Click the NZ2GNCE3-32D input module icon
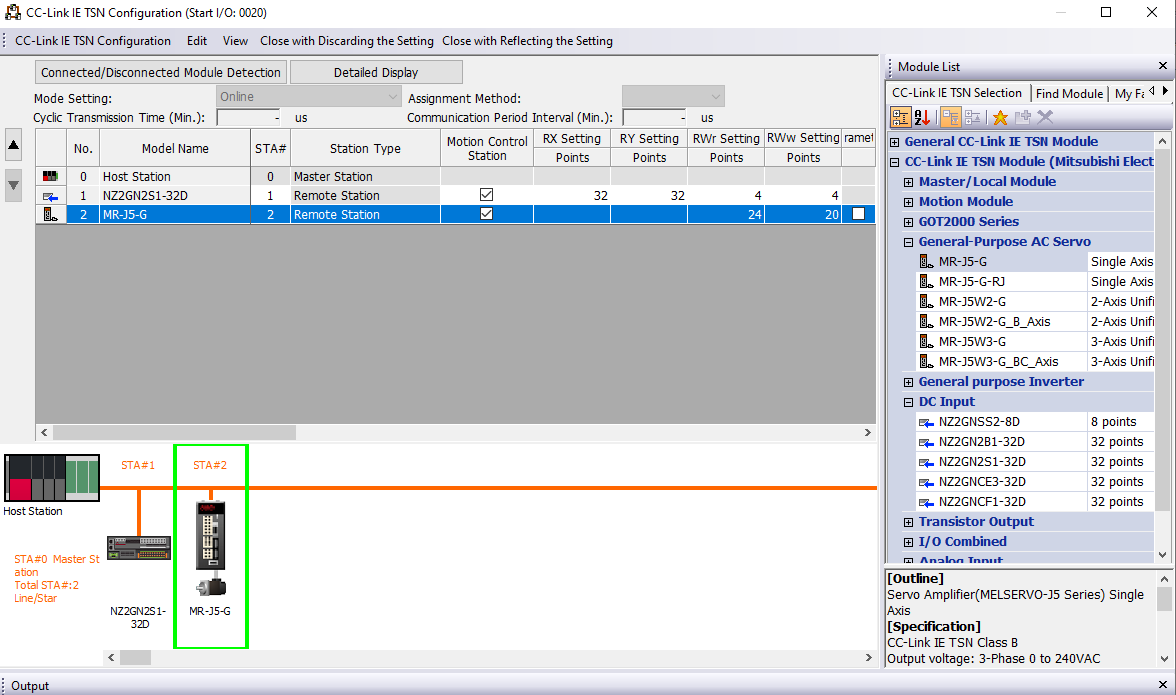The image size is (1176, 695). 926,482
